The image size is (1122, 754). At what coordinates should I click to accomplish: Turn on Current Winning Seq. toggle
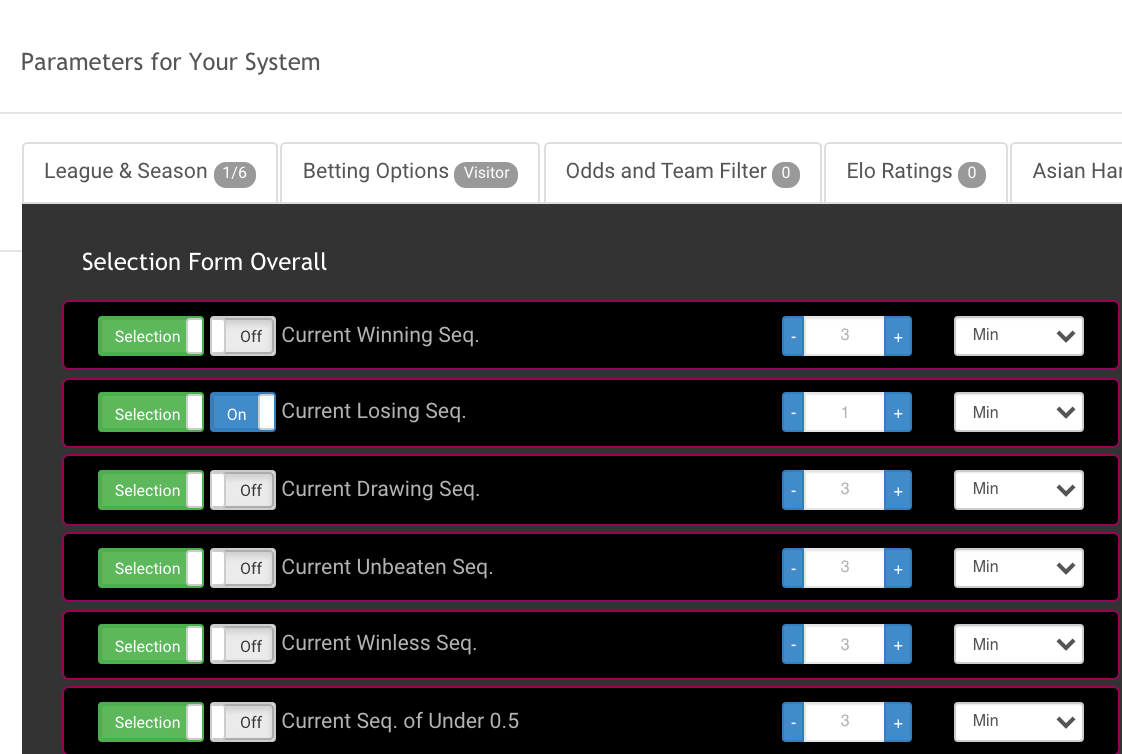(x=243, y=336)
